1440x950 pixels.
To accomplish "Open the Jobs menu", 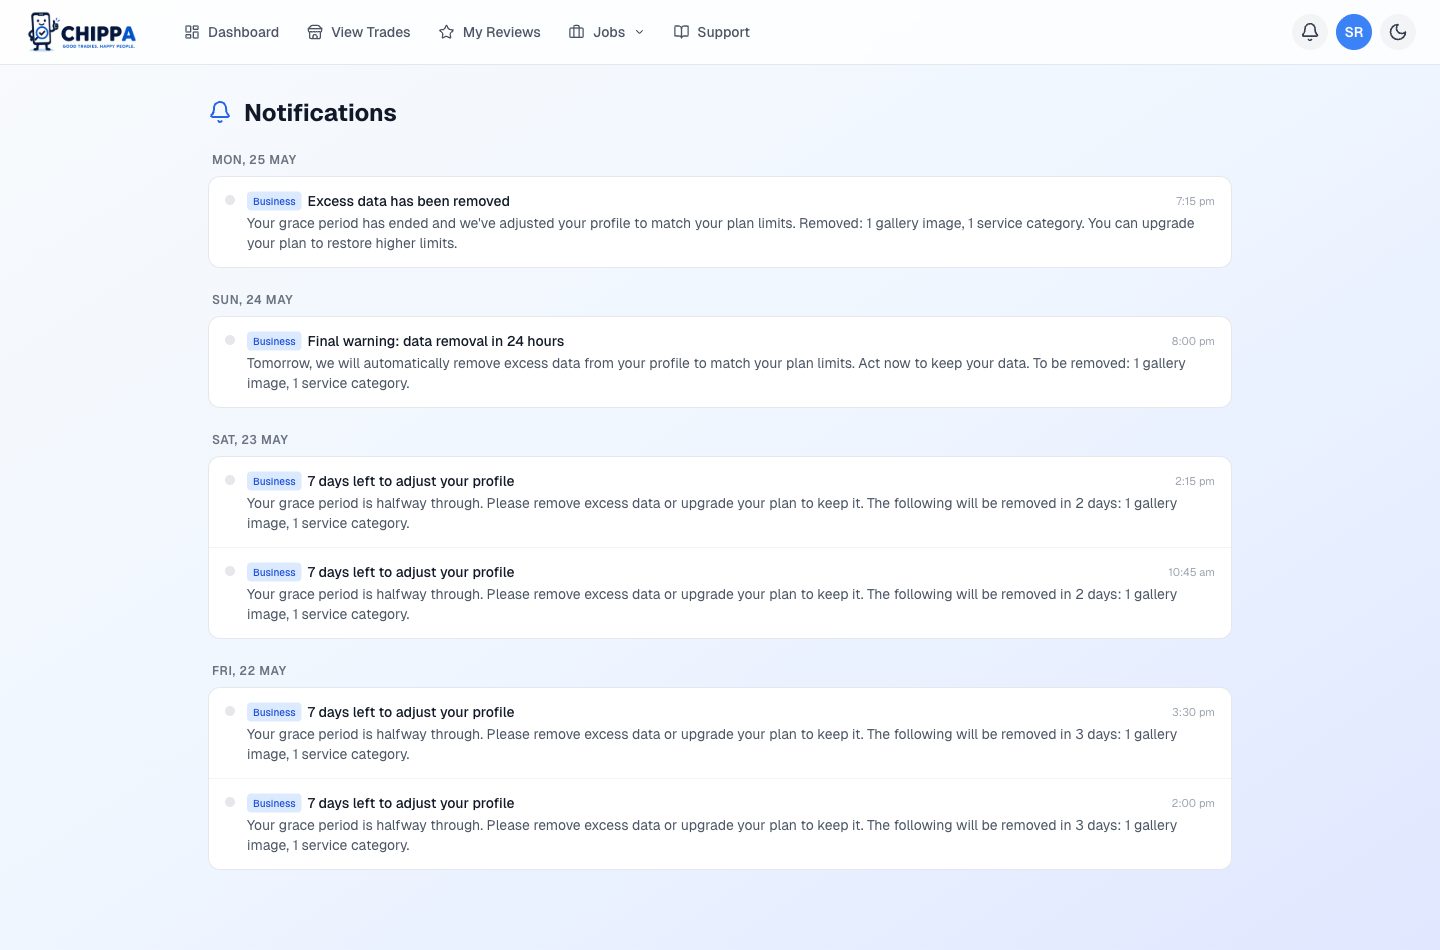I will coord(607,32).
